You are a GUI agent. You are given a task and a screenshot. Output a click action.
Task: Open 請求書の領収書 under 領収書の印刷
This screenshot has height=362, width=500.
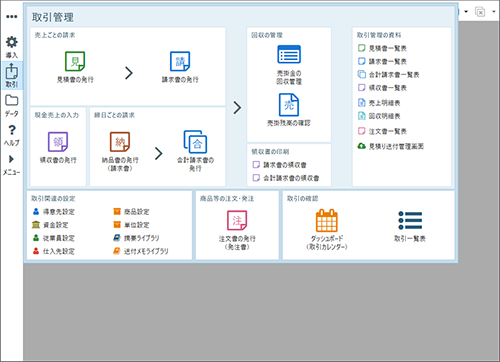tap(279, 165)
